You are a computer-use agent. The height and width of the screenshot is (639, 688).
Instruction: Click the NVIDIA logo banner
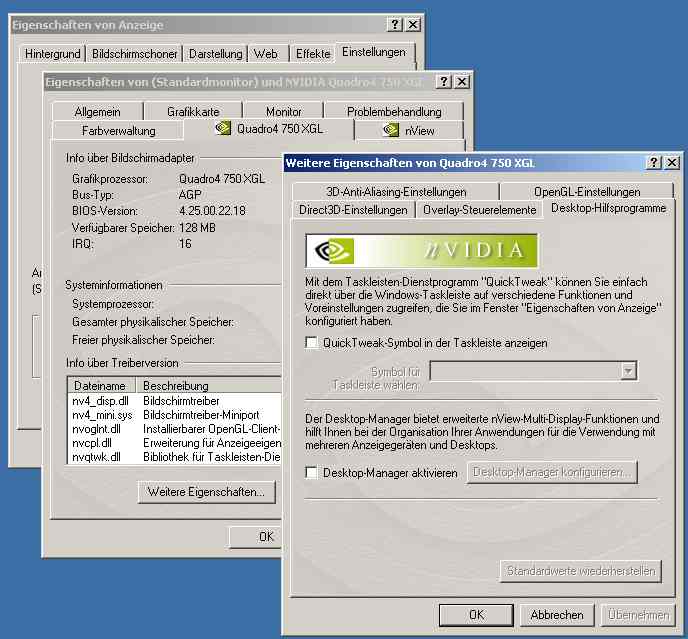tap(421, 251)
